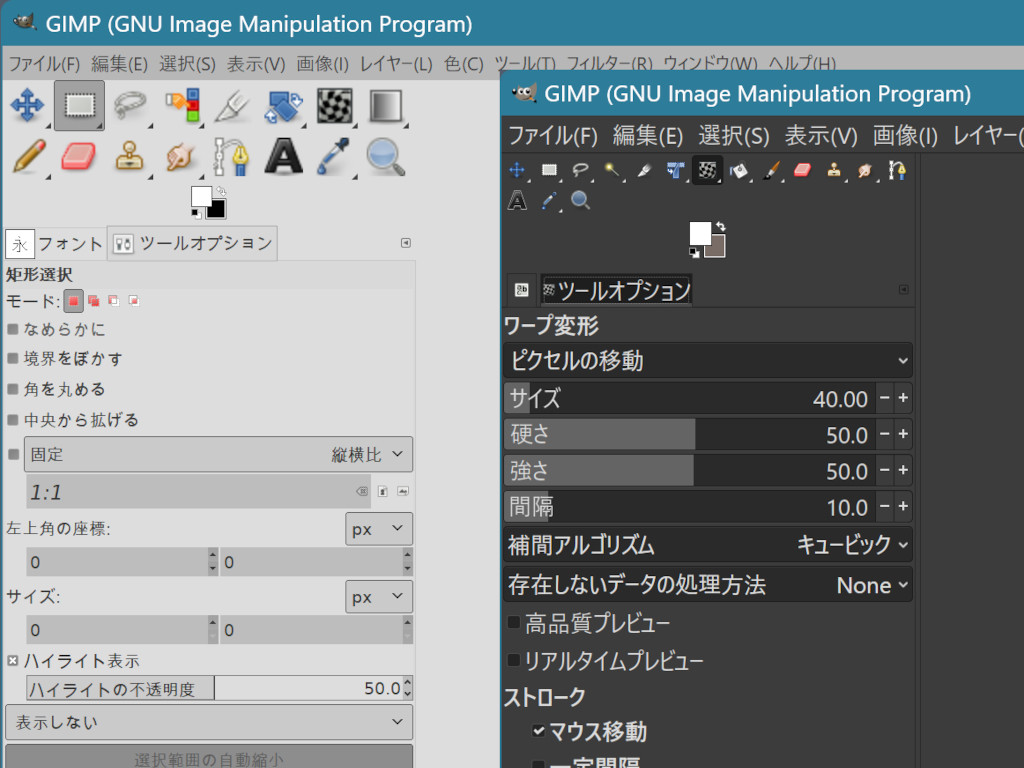Image resolution: width=1024 pixels, height=768 pixels.
Task: Open 編集(E) menu in the dark window
Action: pyautogui.click(x=648, y=136)
